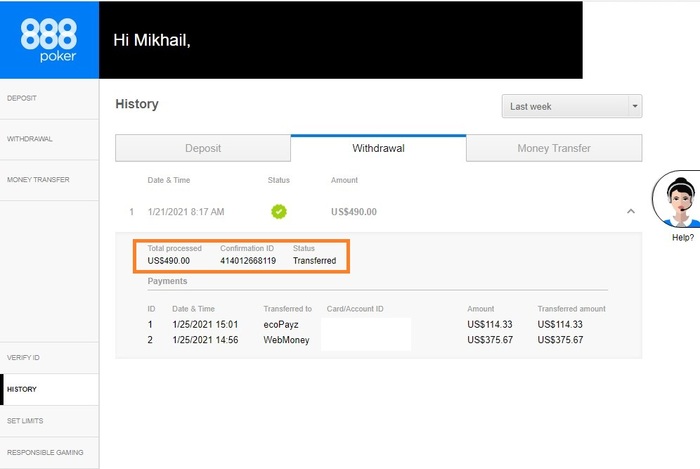Click the ecoPayz payment entry
Image resolution: width=700 pixels, height=469 pixels.
pos(281,325)
